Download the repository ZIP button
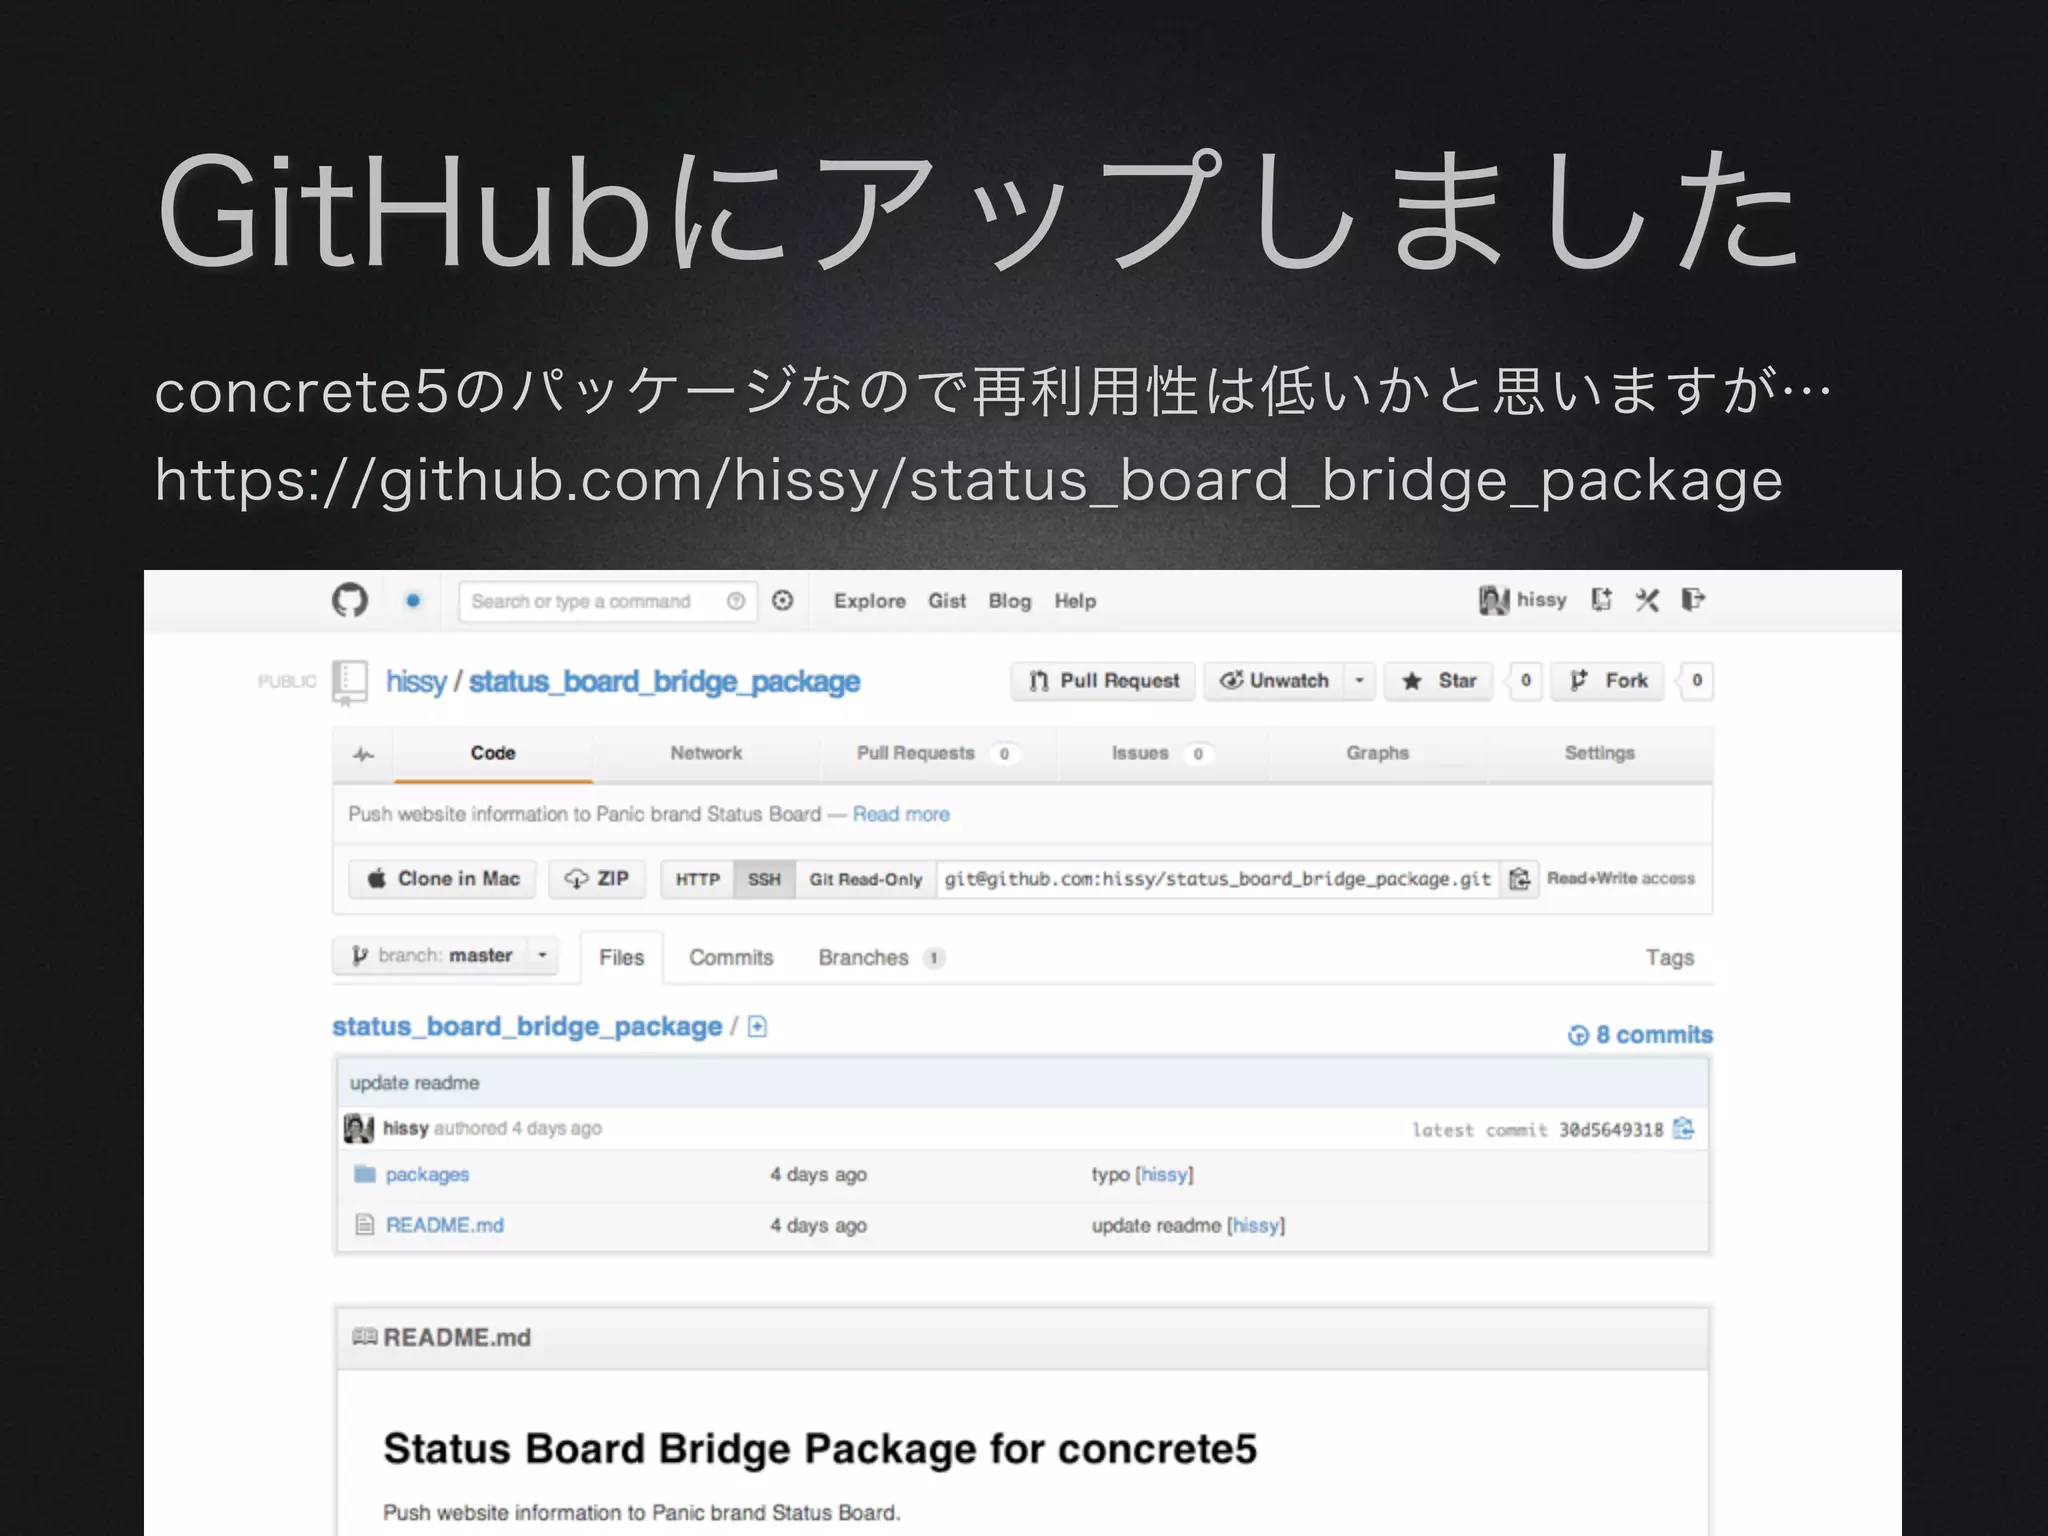Viewport: 2048px width, 1536px height. click(597, 879)
